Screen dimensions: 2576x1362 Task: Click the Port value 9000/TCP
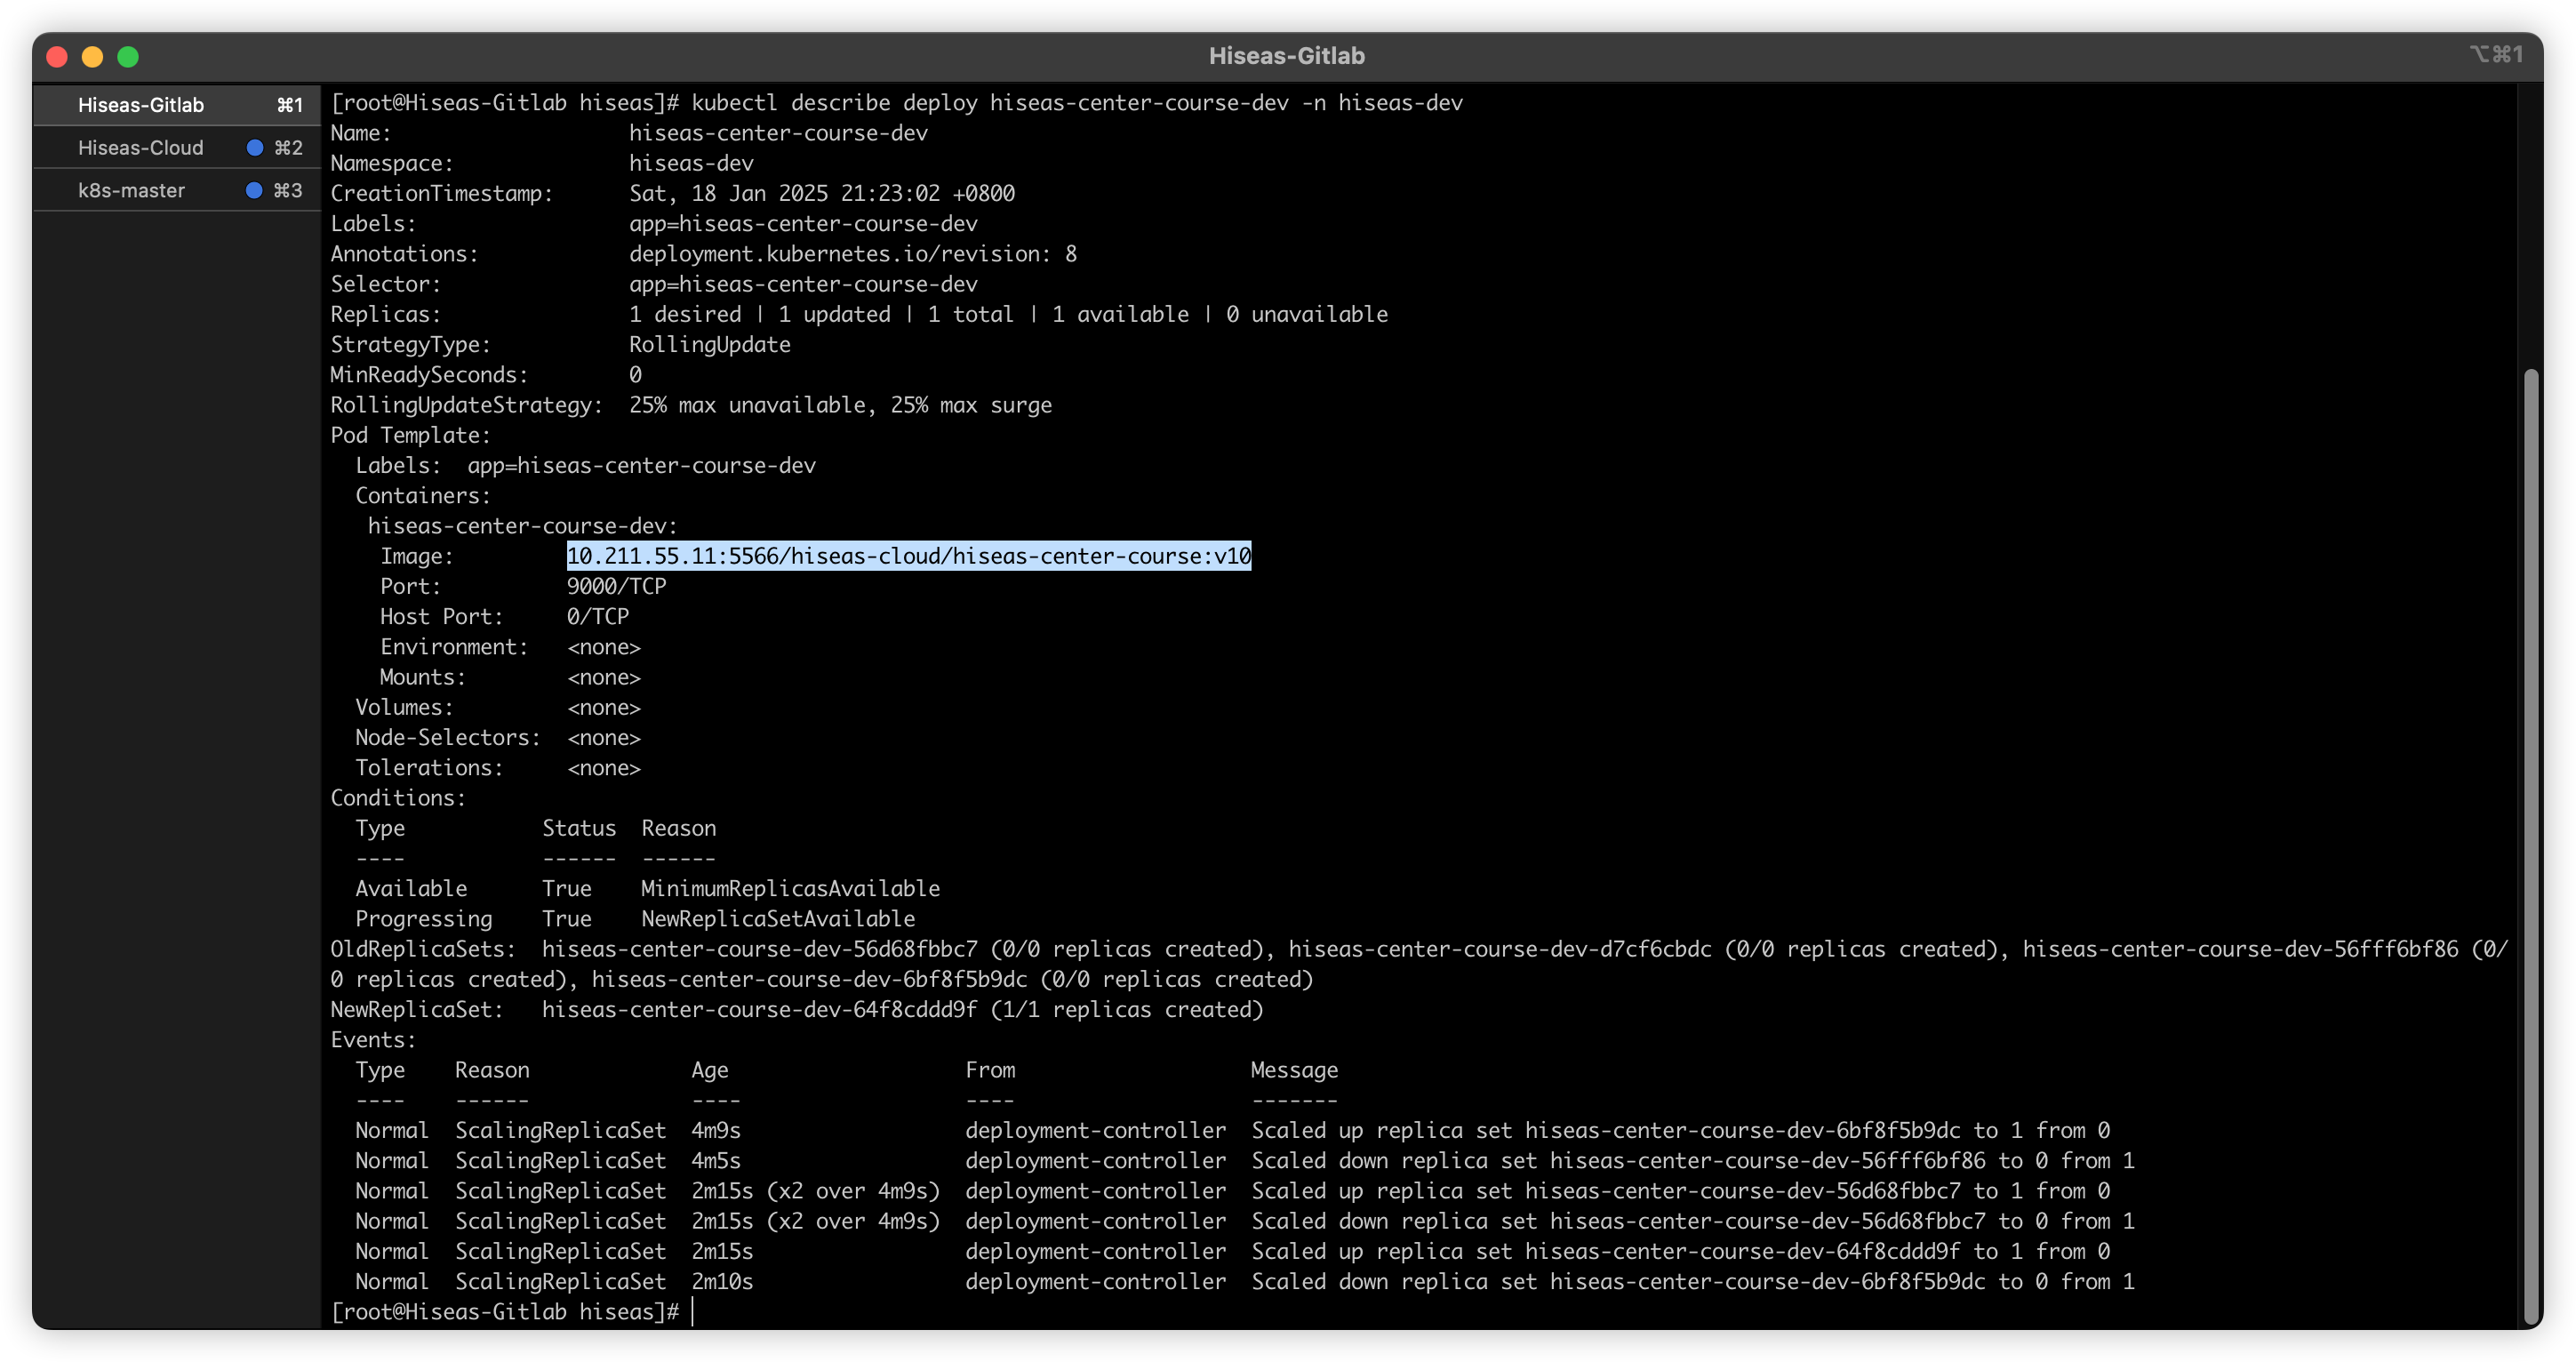tap(617, 586)
